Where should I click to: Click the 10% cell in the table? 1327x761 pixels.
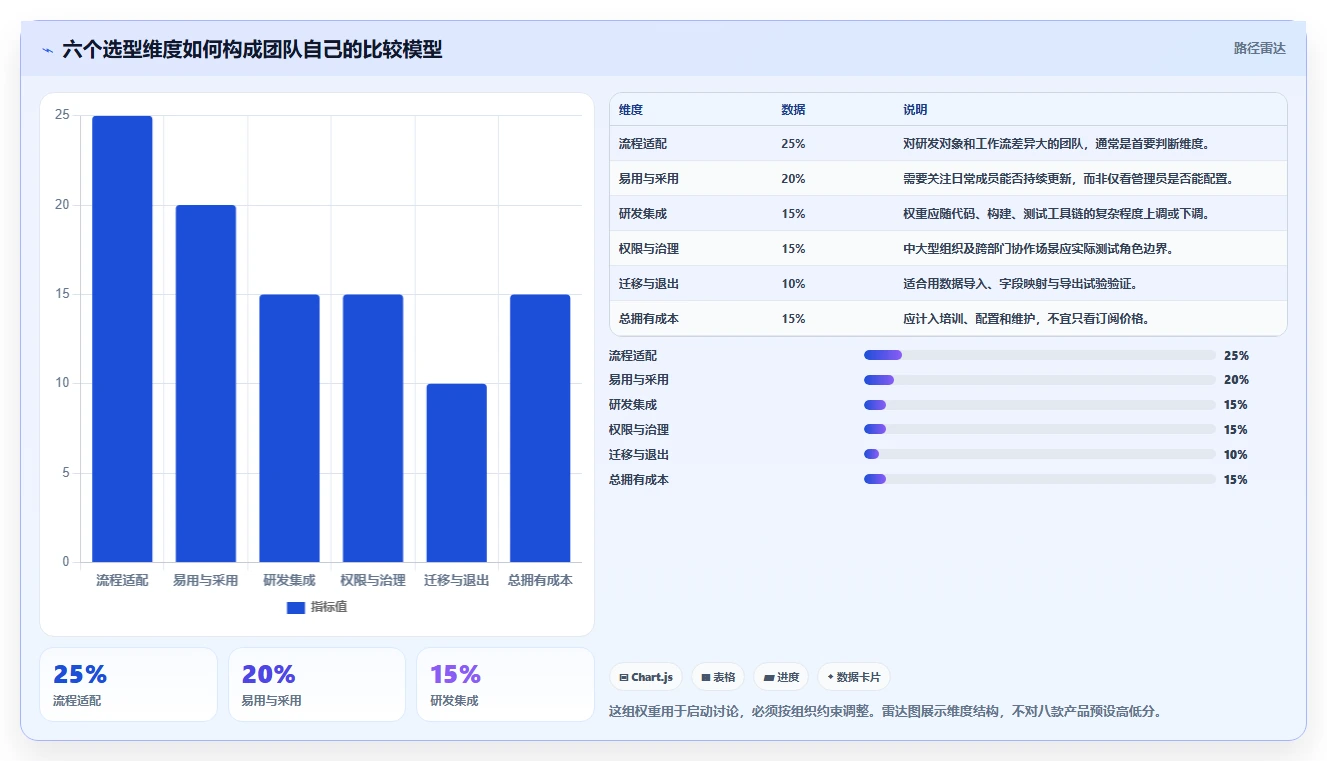pyautogui.click(x=793, y=284)
